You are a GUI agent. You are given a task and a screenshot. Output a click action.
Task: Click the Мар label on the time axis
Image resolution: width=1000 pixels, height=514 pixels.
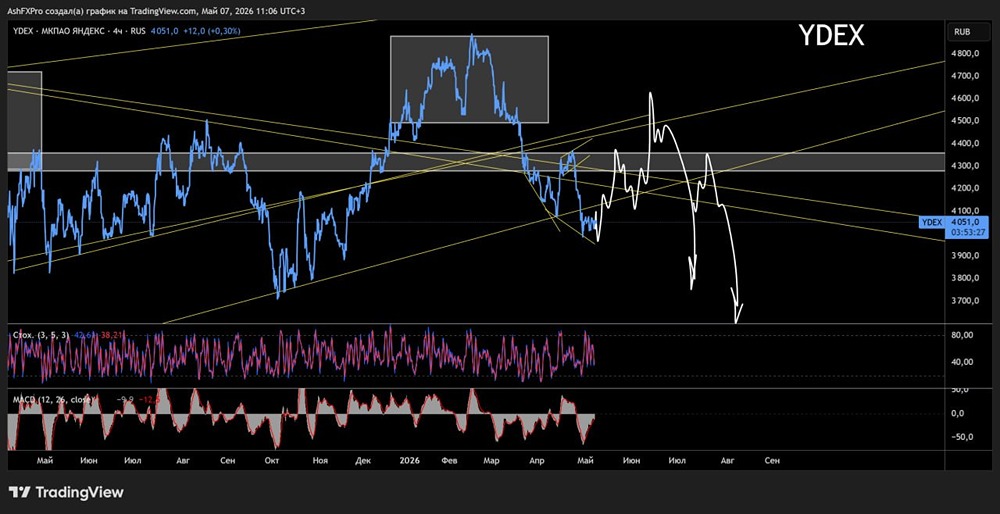(491, 460)
